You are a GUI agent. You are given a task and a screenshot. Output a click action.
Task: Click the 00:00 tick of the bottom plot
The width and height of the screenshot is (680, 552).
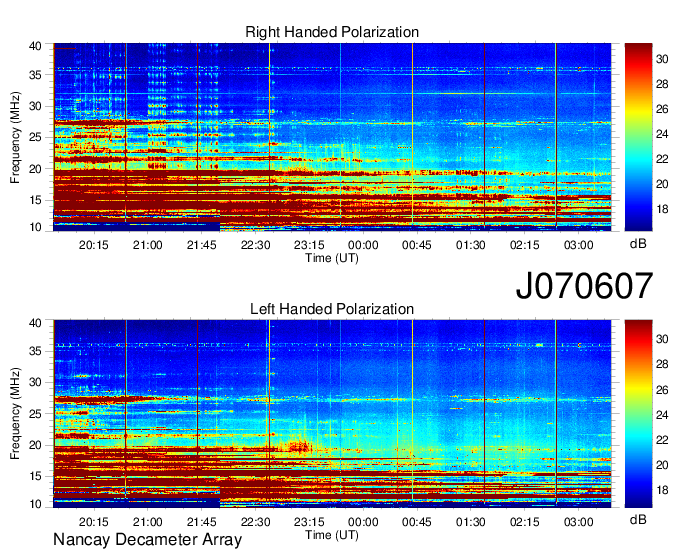pos(363,522)
